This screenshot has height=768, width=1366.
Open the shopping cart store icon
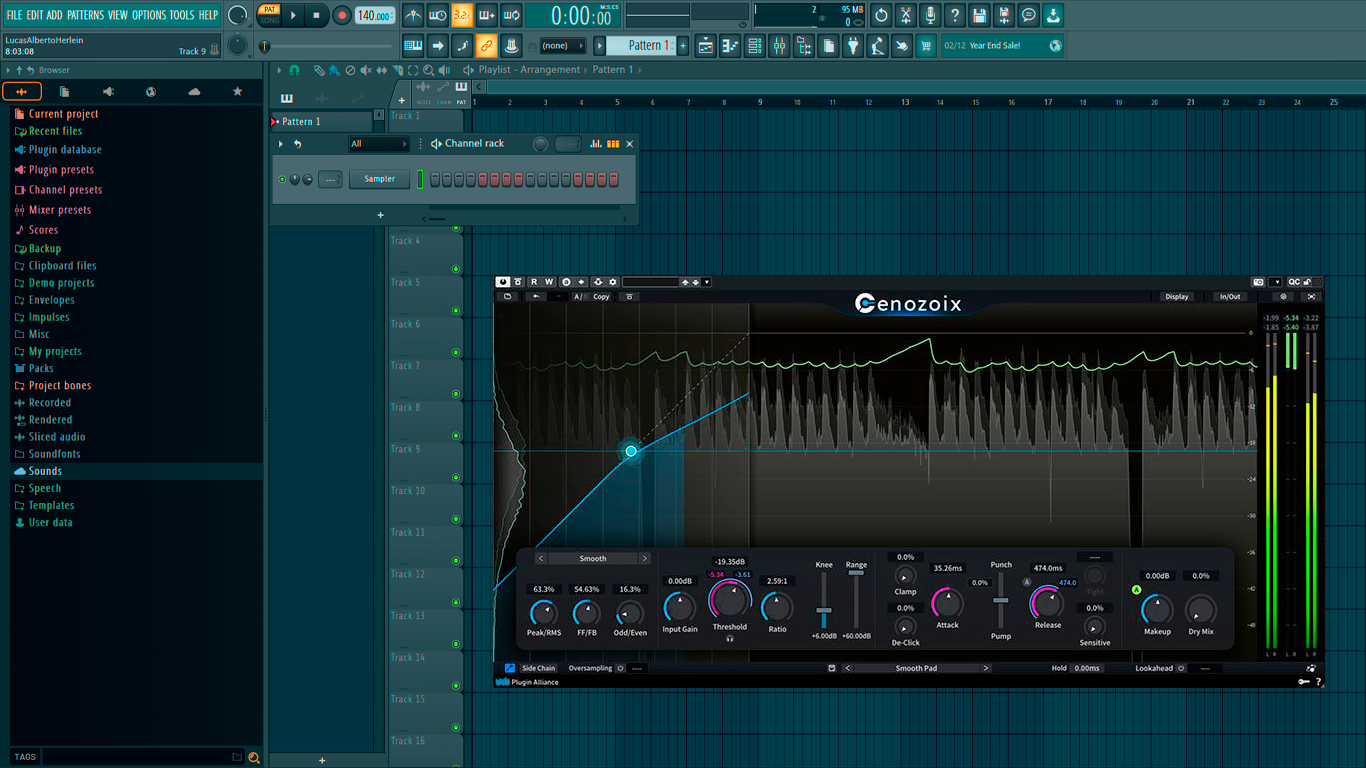click(x=925, y=46)
